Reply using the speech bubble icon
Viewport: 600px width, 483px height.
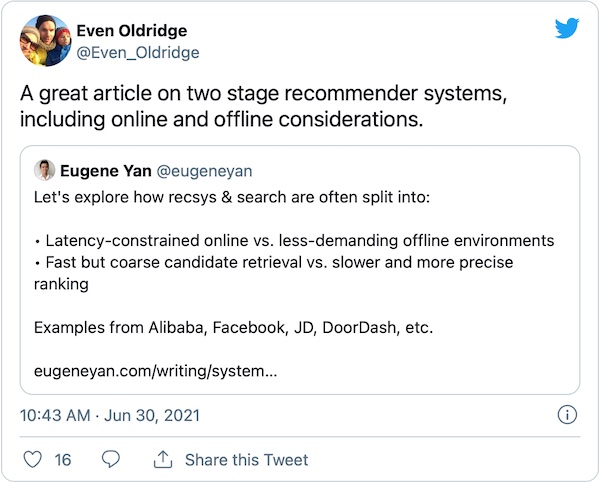tap(111, 460)
